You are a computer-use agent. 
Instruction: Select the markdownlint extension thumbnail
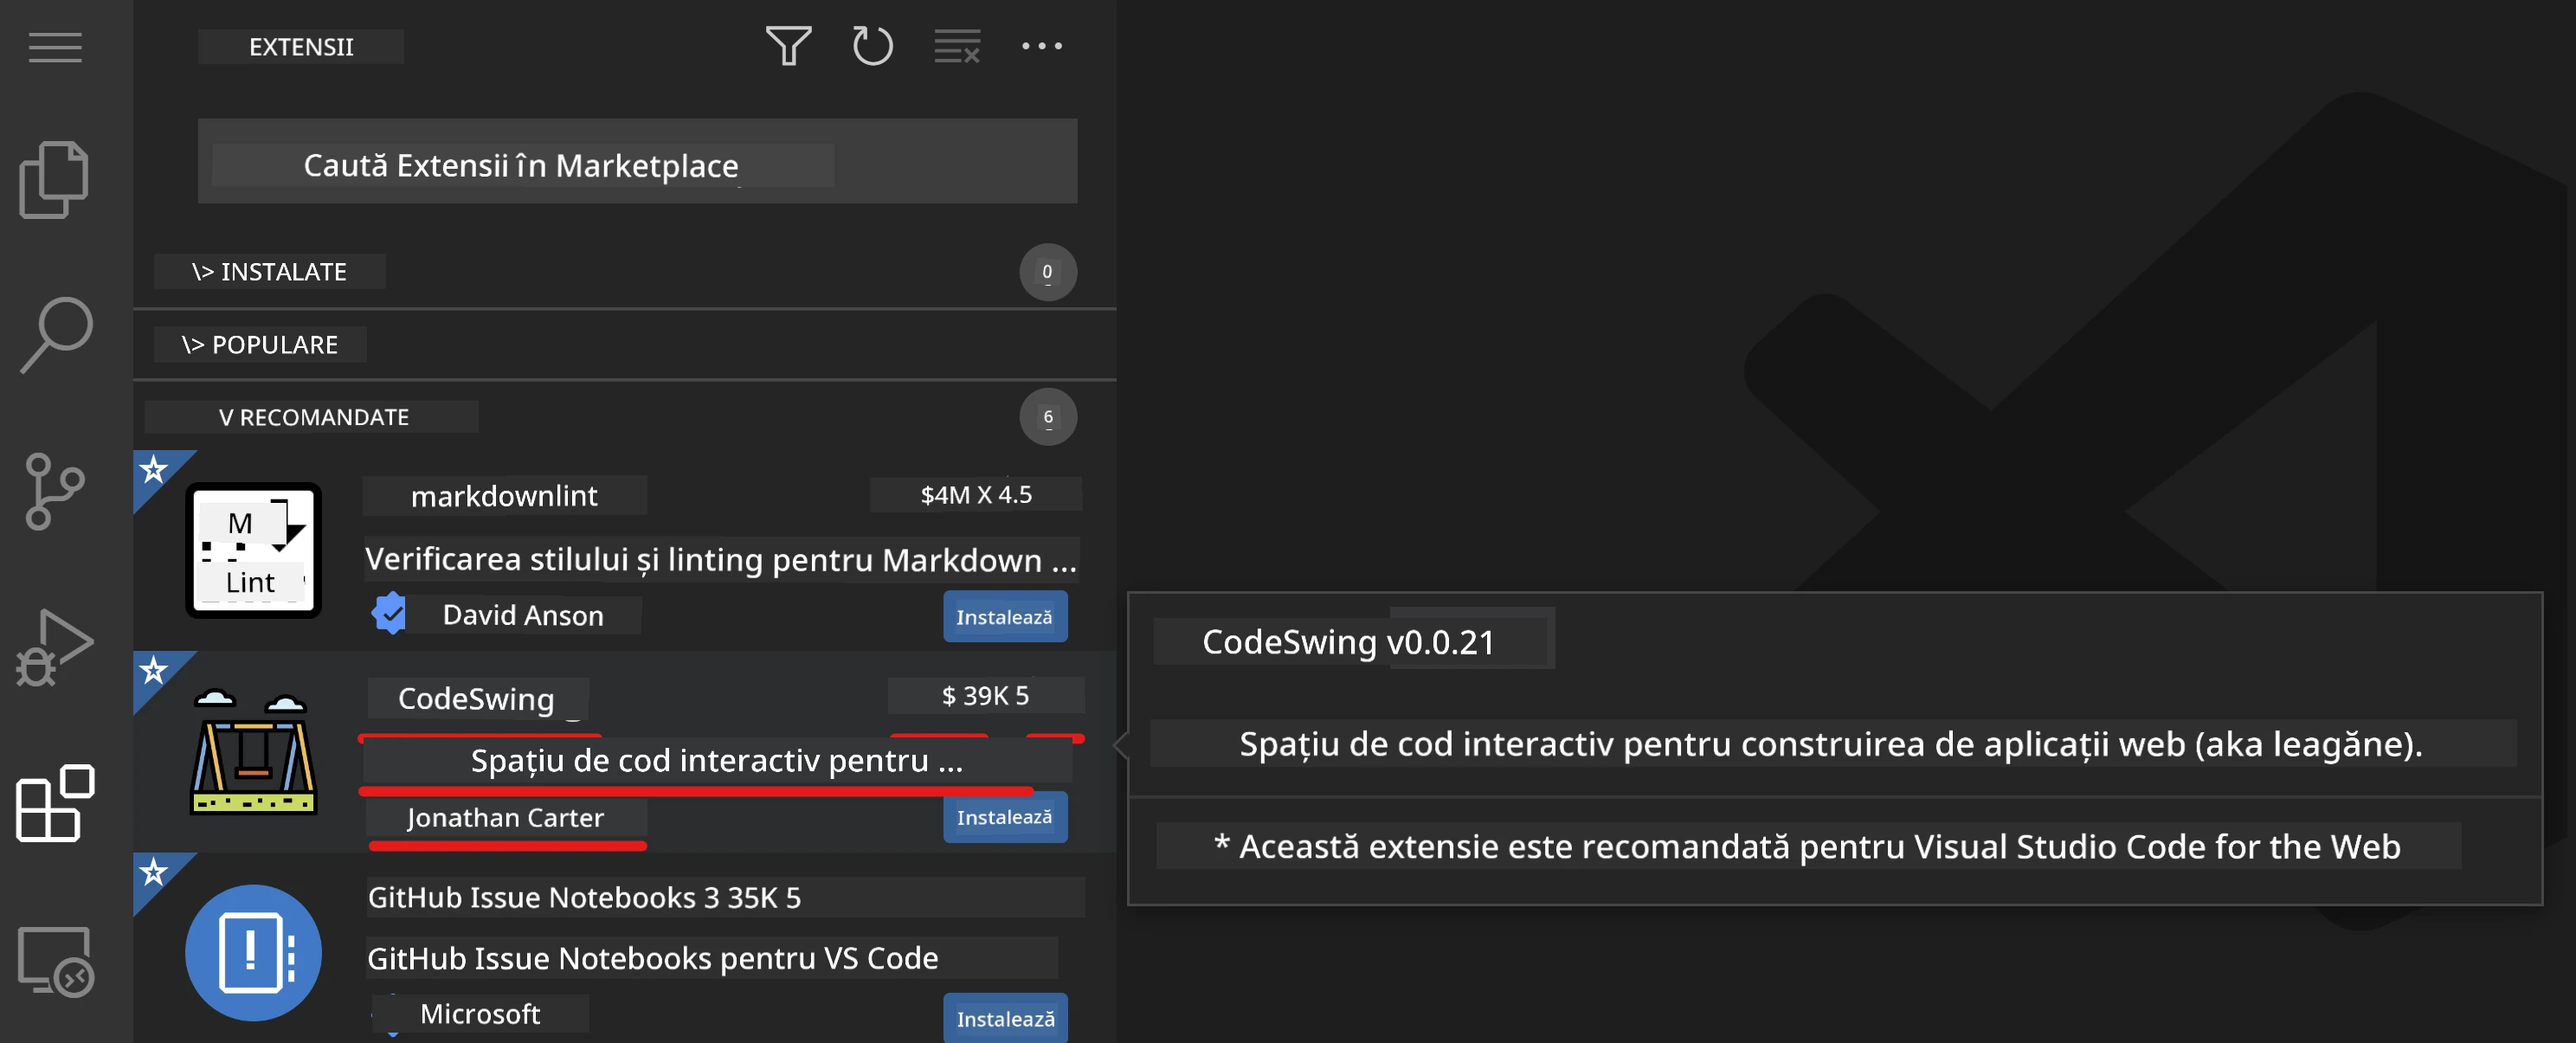(253, 551)
